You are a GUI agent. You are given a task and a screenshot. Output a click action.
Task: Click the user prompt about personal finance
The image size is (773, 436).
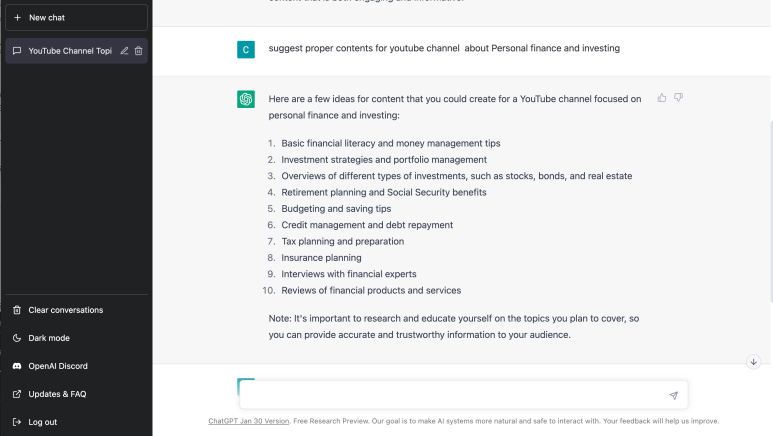click(x=444, y=48)
